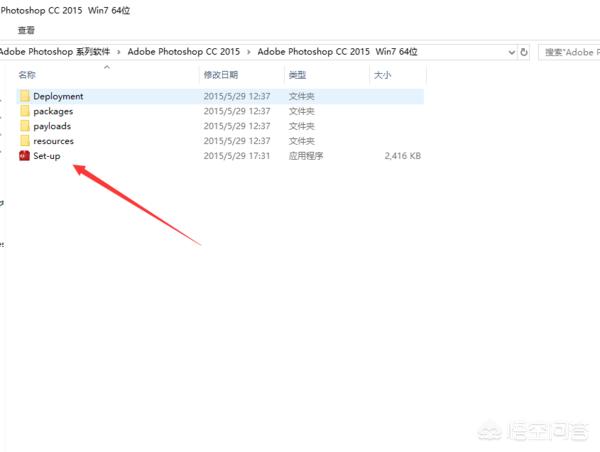Select the payloads folder name
The width and height of the screenshot is (600, 452).
[x=52, y=126]
